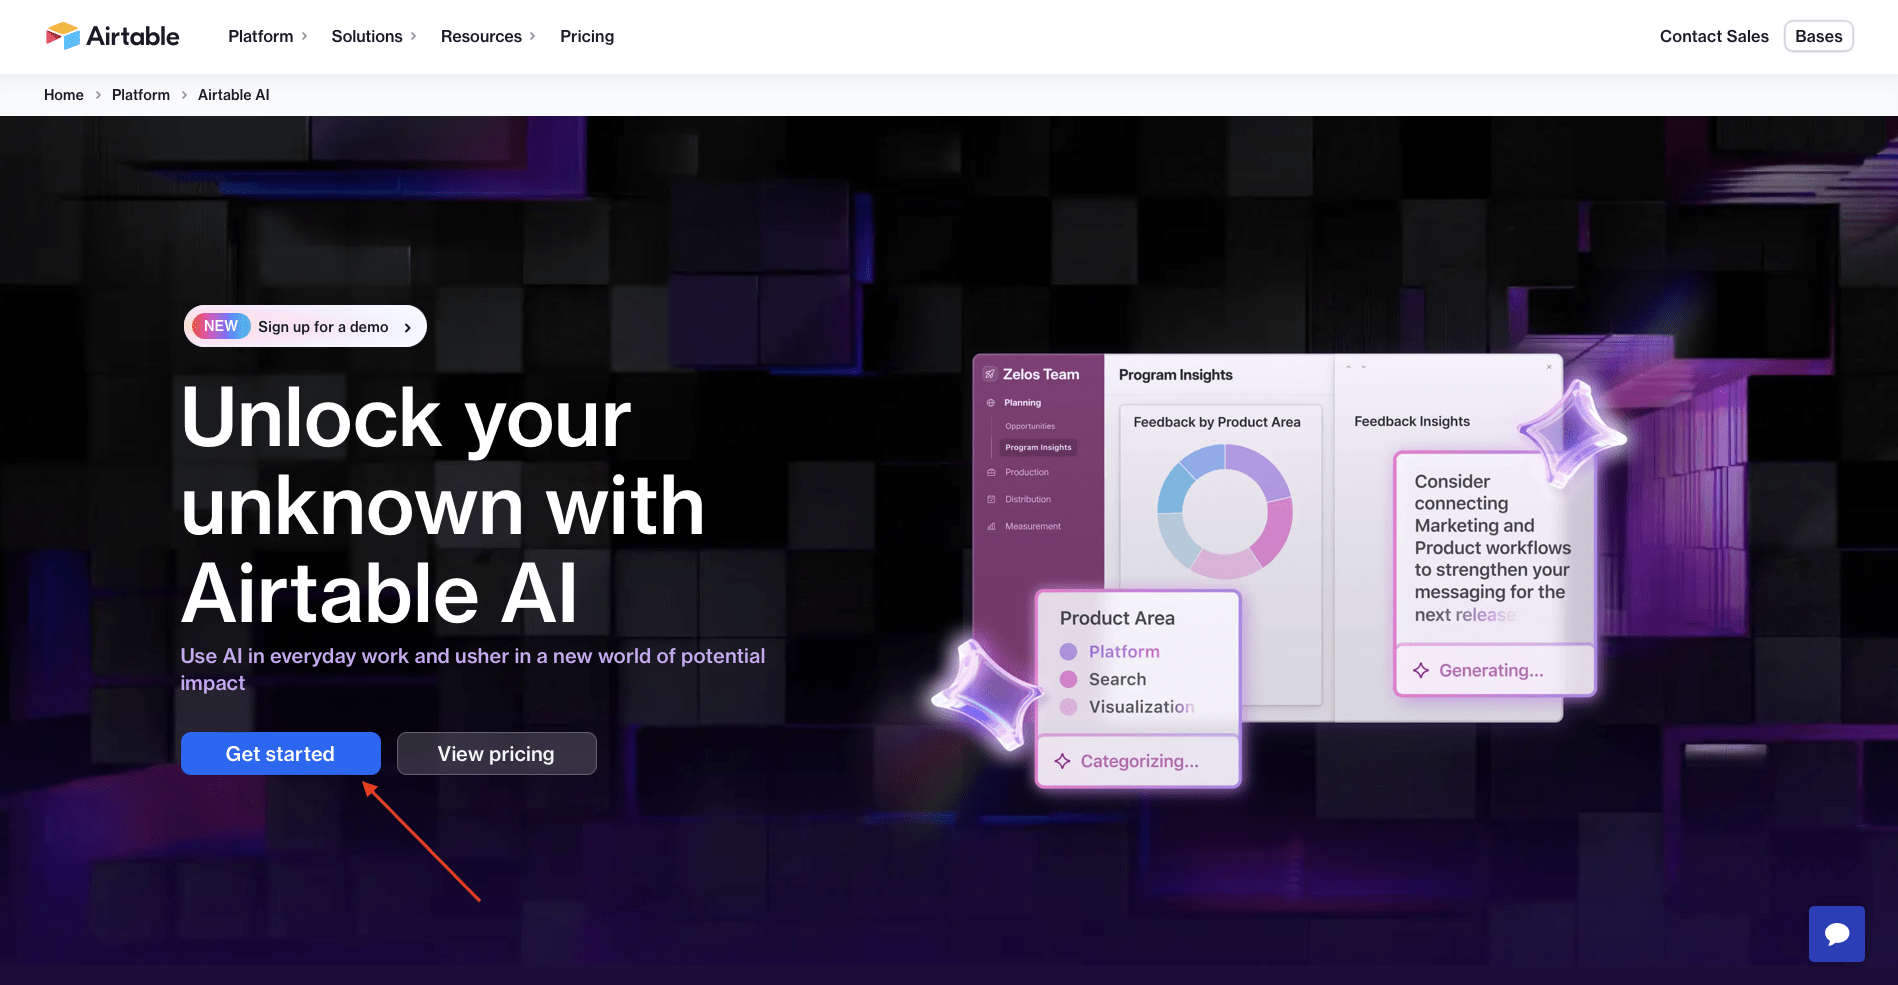Click the Get started button
This screenshot has width=1898, height=985.
pos(280,753)
